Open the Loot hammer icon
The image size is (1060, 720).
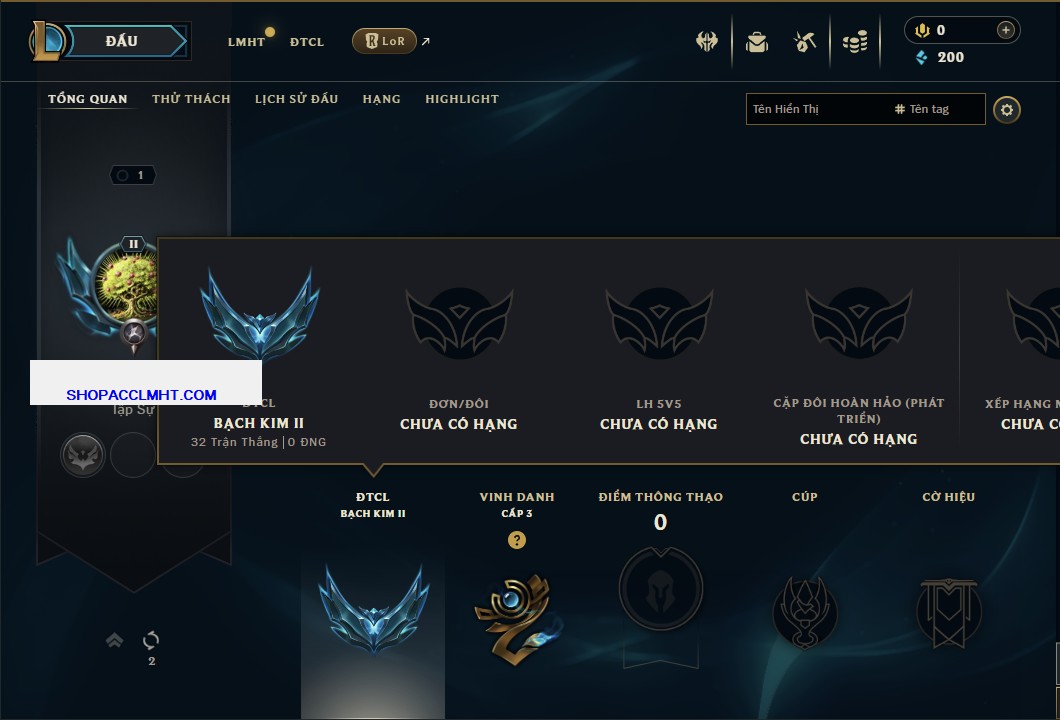click(x=804, y=42)
